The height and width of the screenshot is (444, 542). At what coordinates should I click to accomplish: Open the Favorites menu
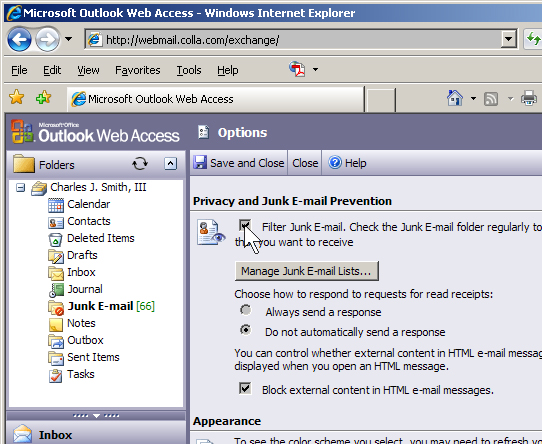click(138, 70)
